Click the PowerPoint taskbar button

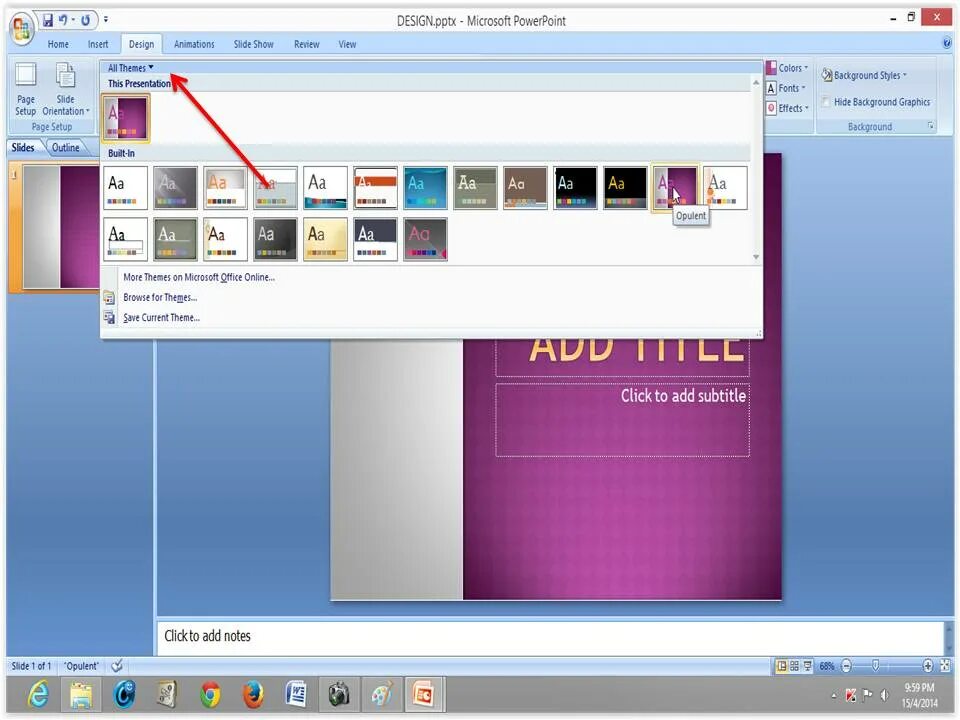424,695
